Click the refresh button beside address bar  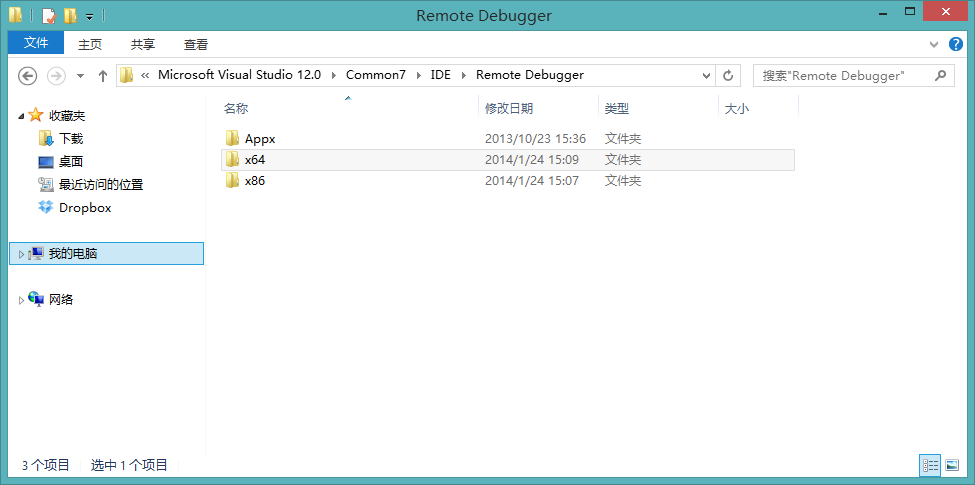click(x=728, y=76)
